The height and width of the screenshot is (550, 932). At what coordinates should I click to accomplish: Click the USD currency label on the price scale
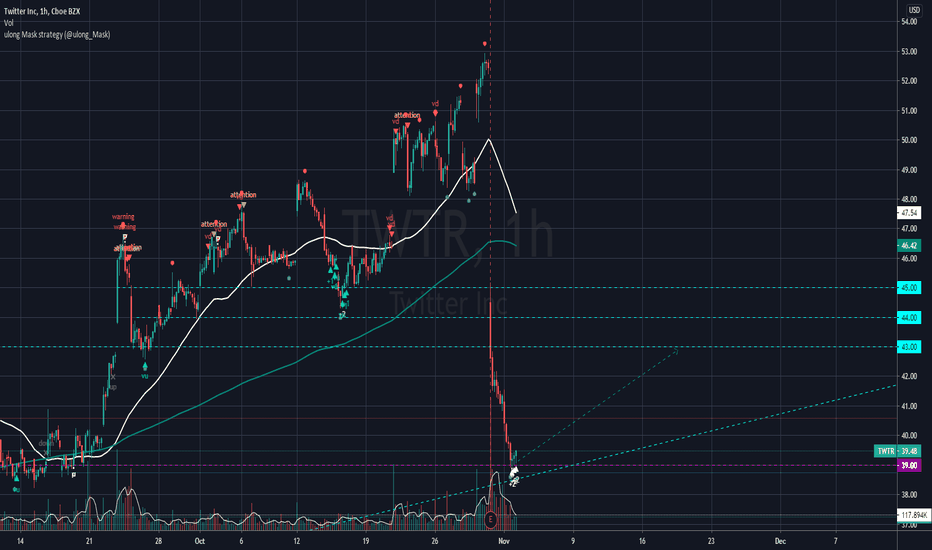coord(914,10)
